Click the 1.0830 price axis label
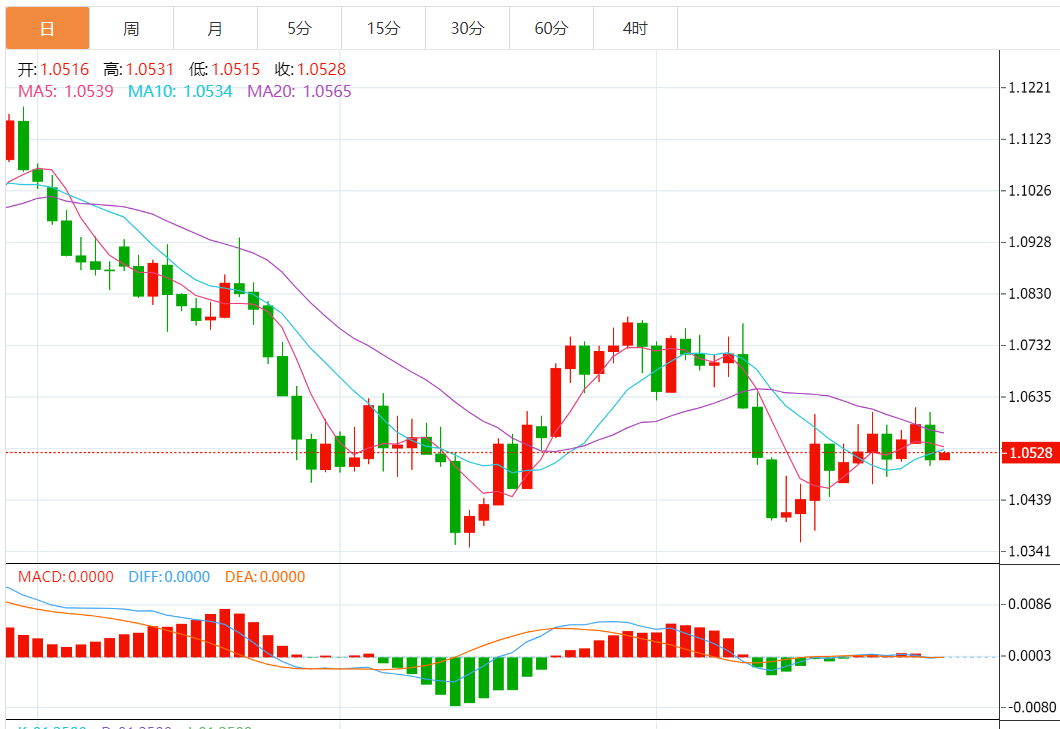Image resolution: width=1060 pixels, height=729 pixels. [x=1030, y=293]
